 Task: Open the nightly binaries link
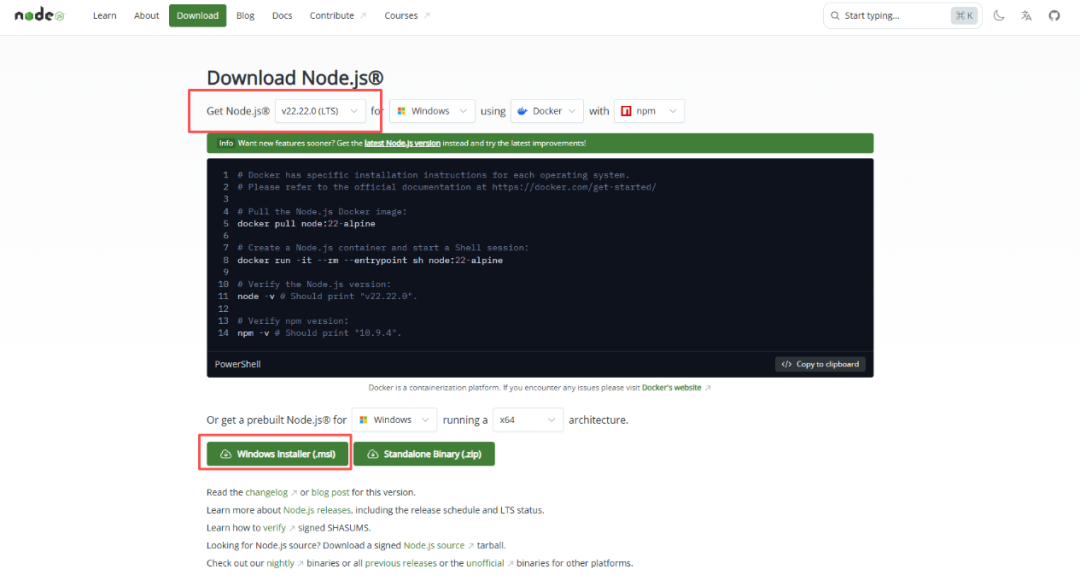[x=280, y=563]
